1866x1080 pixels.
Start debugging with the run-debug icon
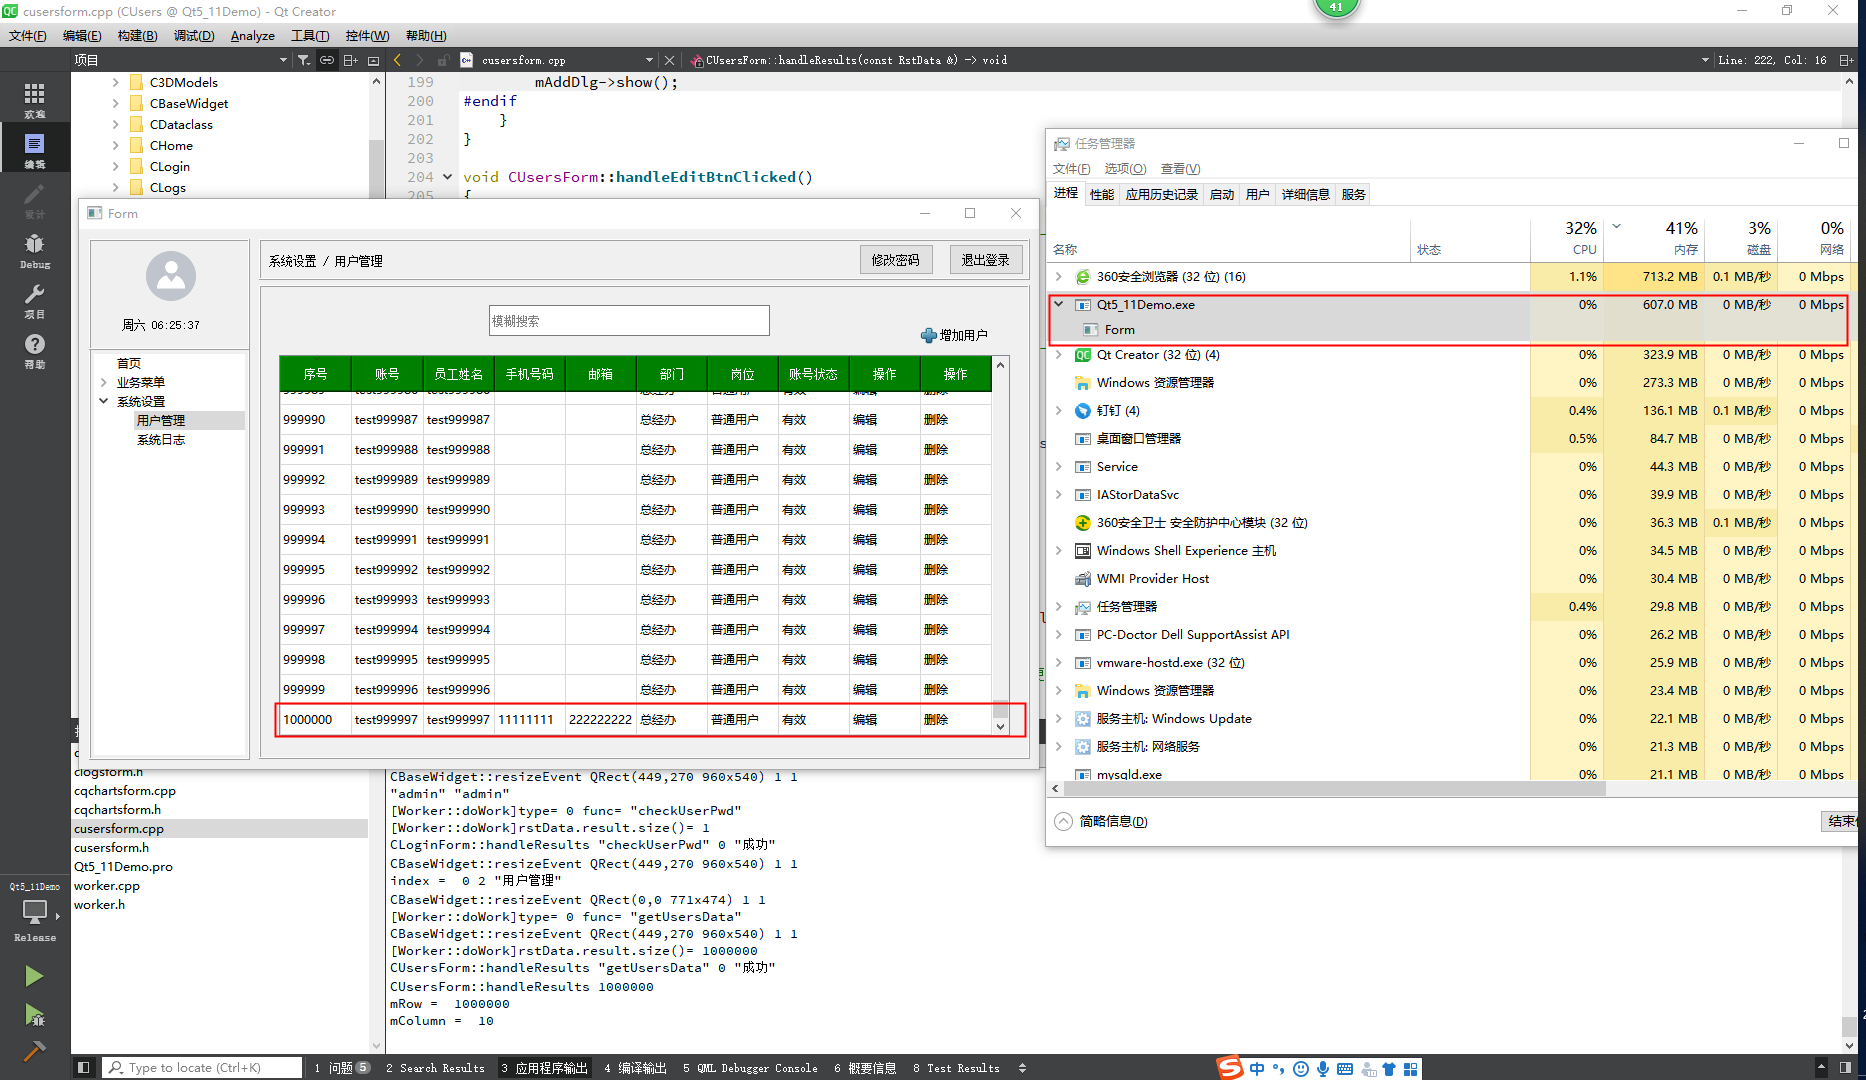(x=34, y=1015)
